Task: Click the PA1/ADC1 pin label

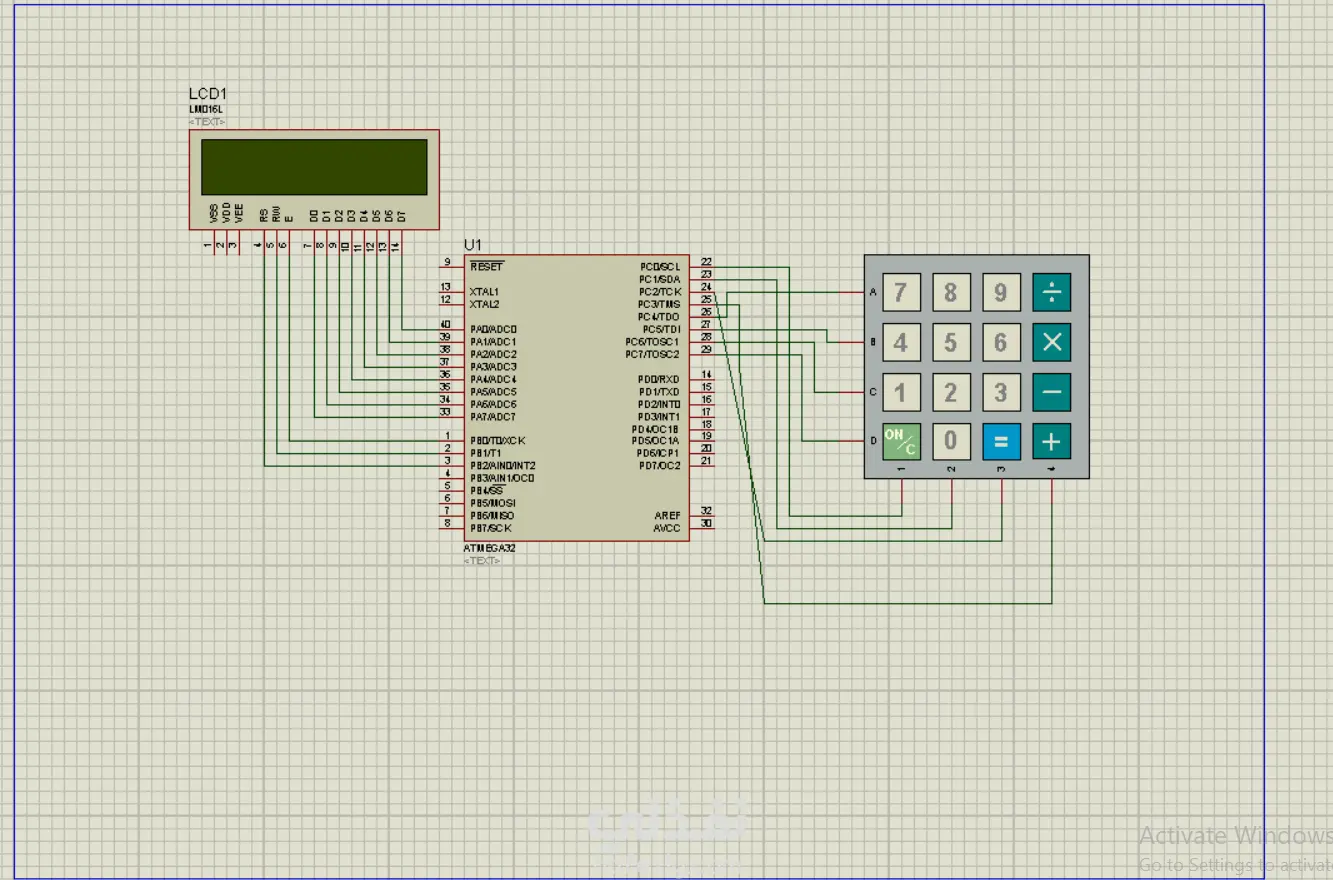Action: coord(493,342)
